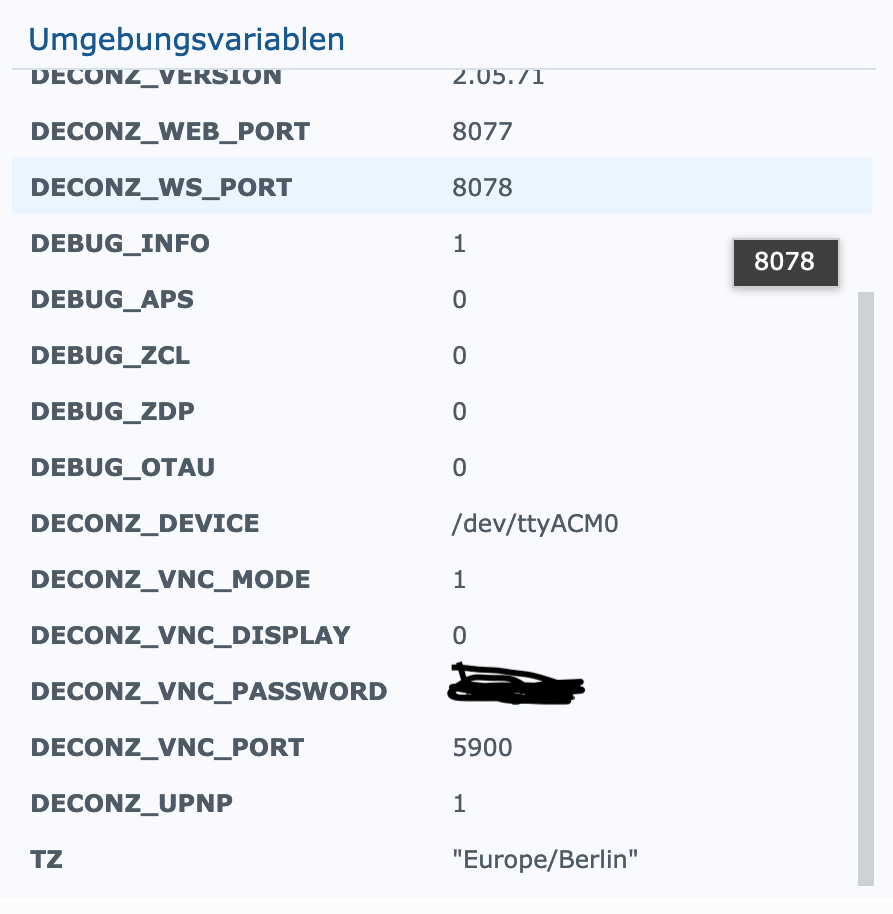Click the 5900 VNC port value
Screen dimensions: 893x914
(x=482, y=747)
